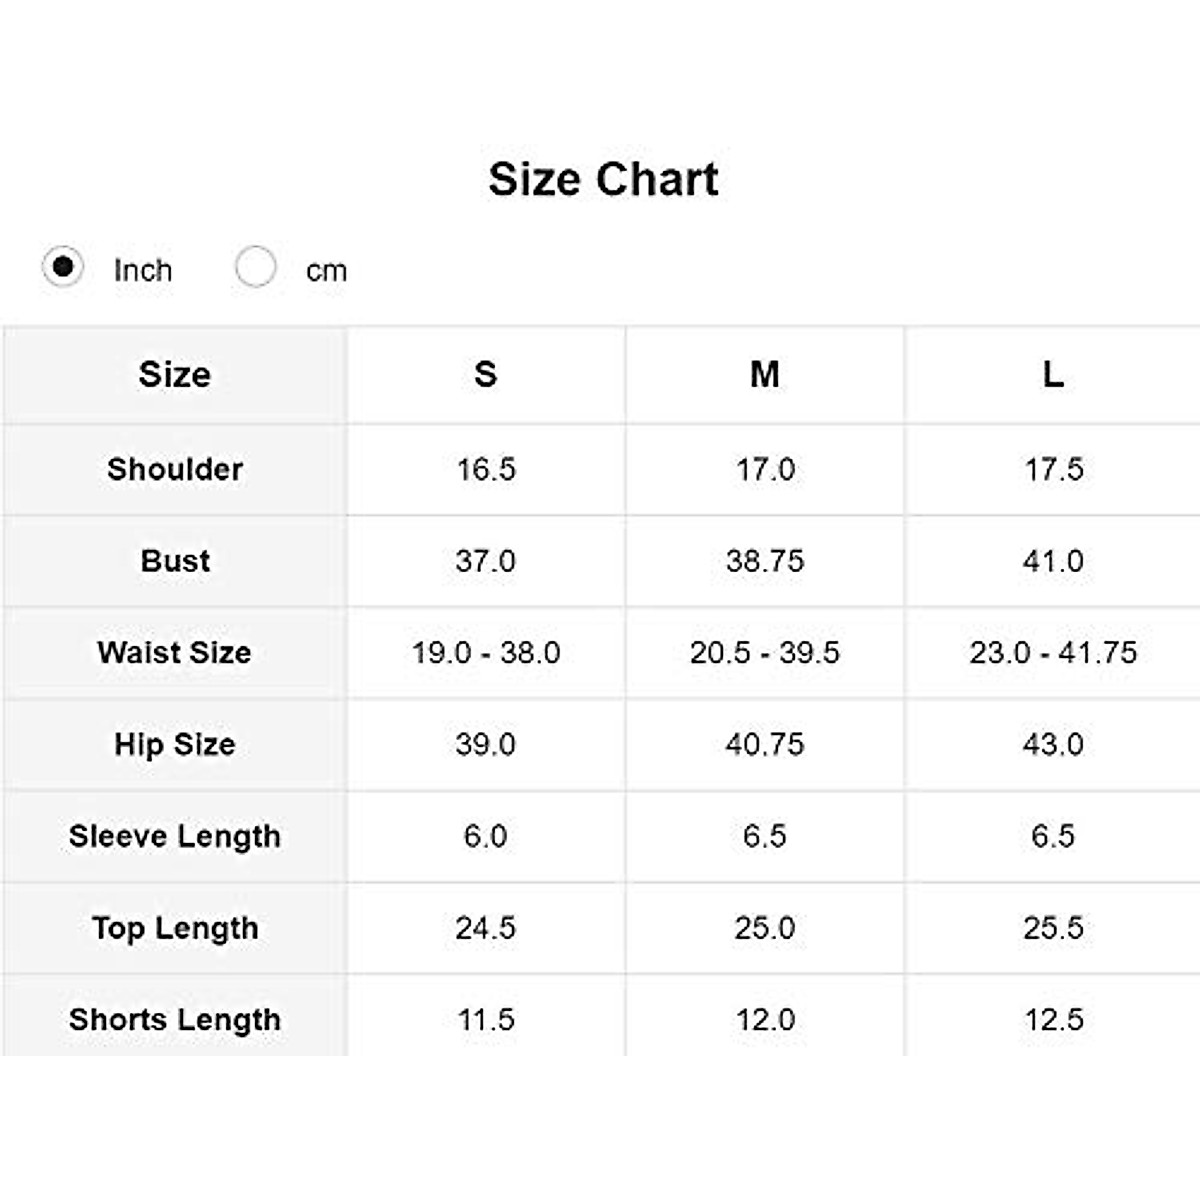Select the Shorts Length row label
The image size is (1200, 1200).
(175, 1019)
